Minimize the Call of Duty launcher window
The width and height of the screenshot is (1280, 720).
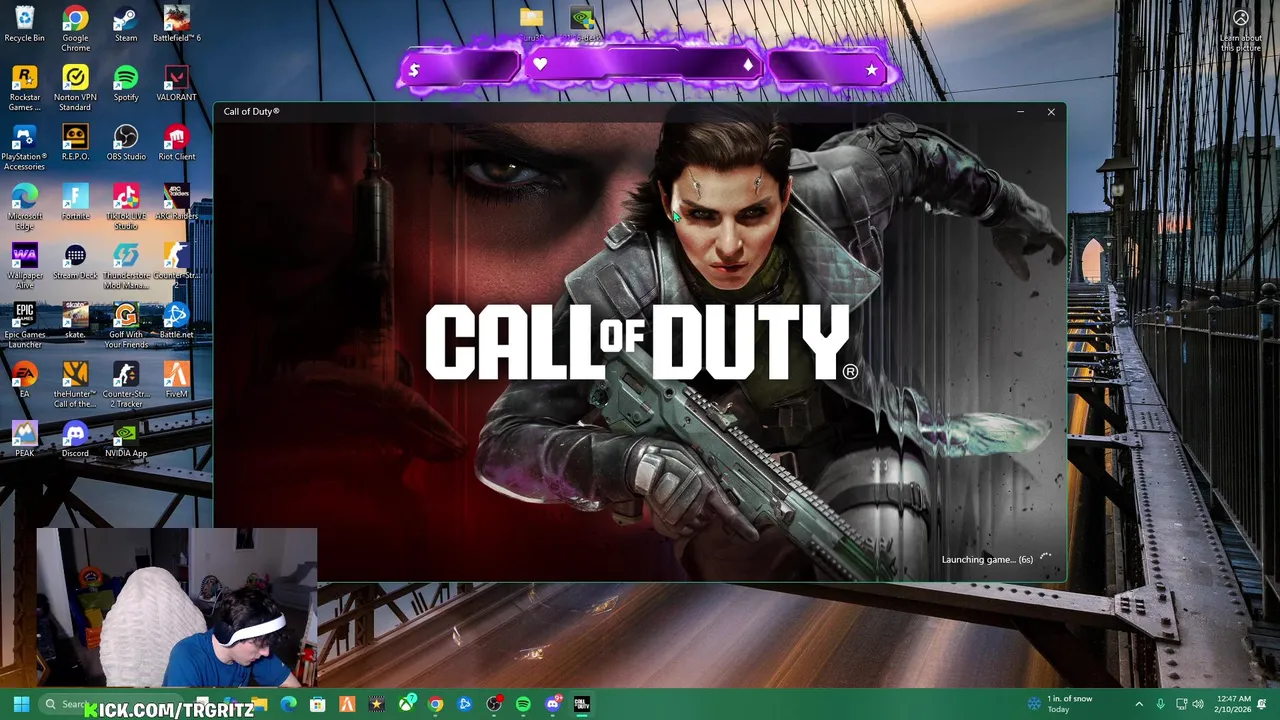[x=1020, y=112]
